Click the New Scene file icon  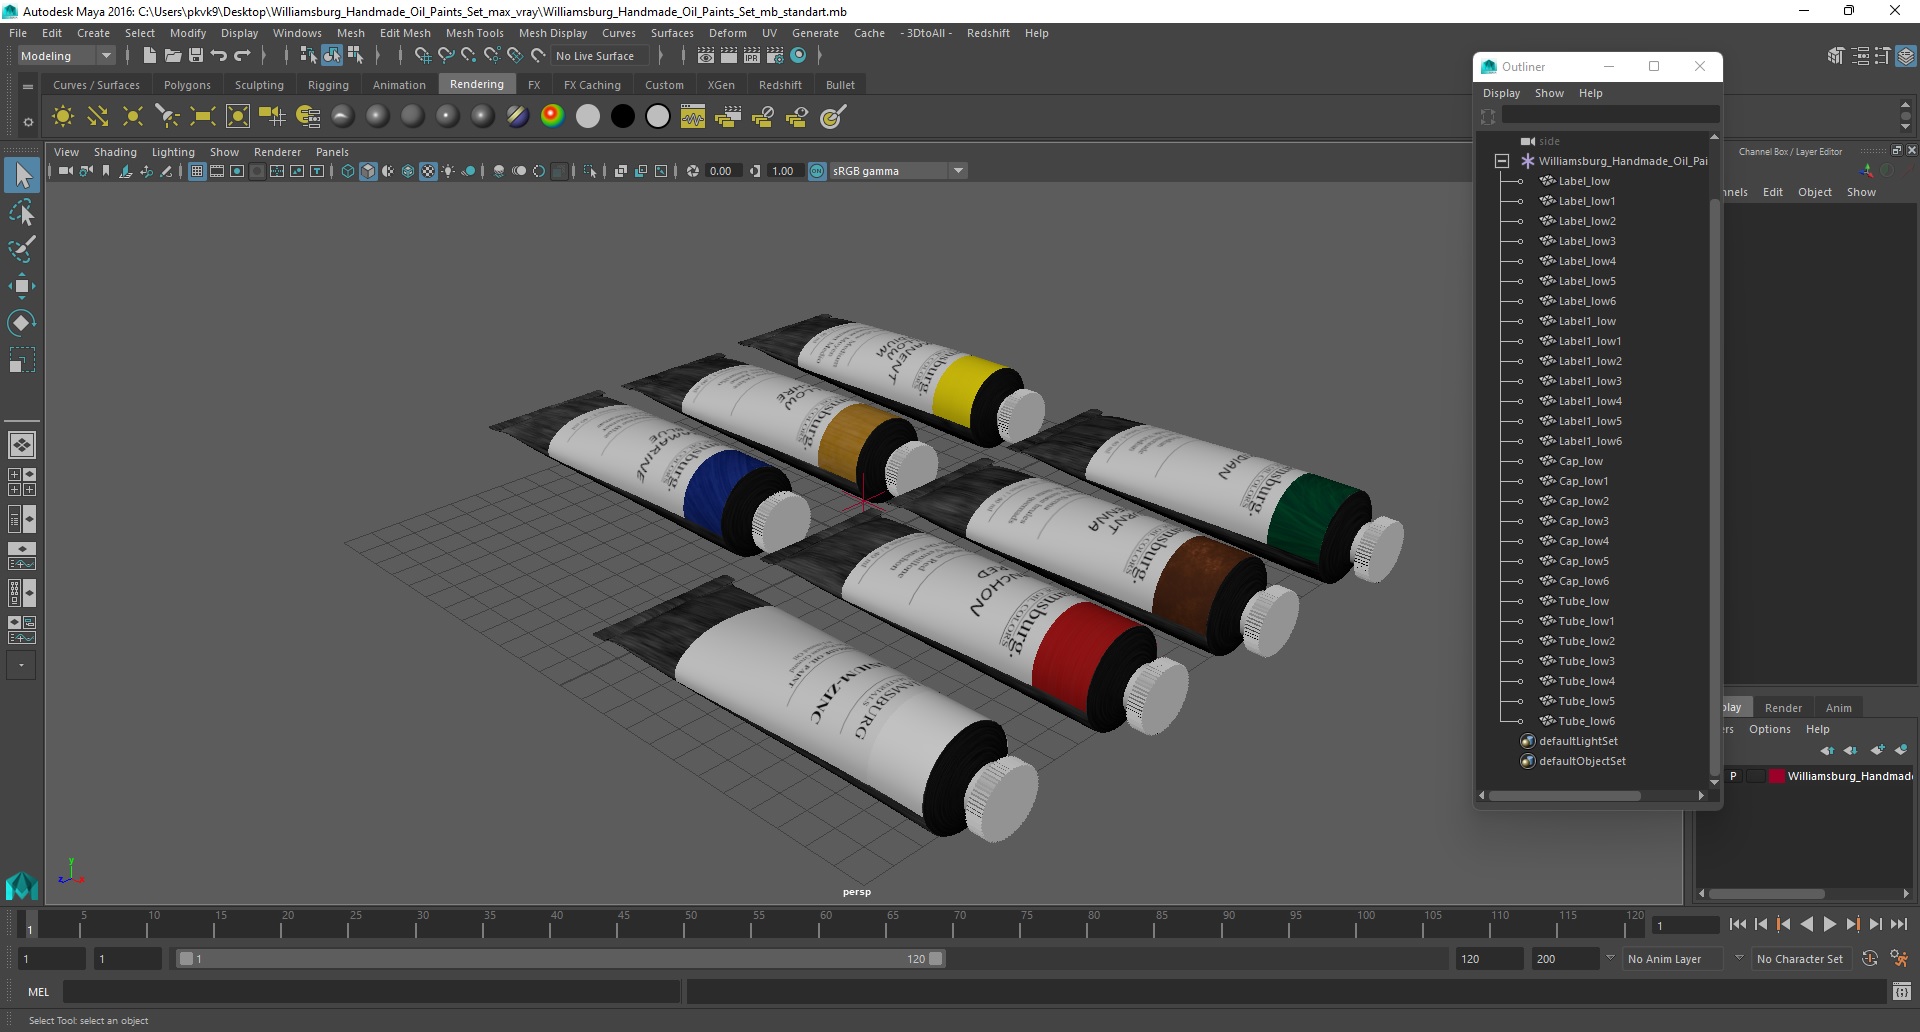click(x=149, y=56)
